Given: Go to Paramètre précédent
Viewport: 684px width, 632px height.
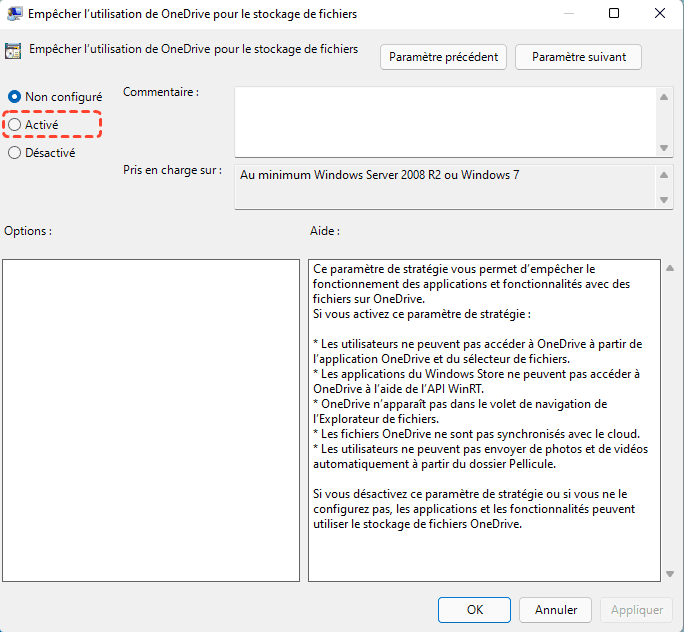Looking at the screenshot, I should coord(443,57).
